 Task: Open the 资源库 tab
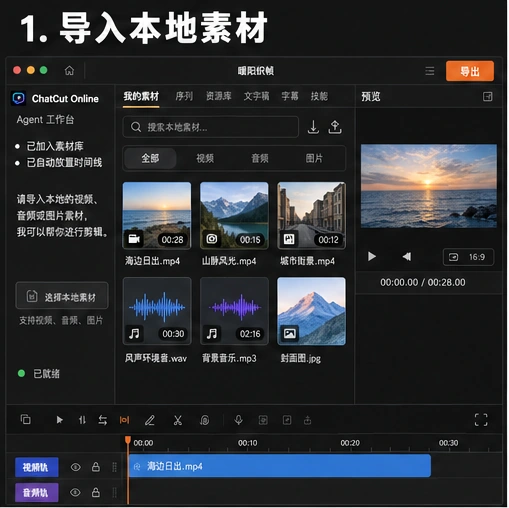click(218, 96)
